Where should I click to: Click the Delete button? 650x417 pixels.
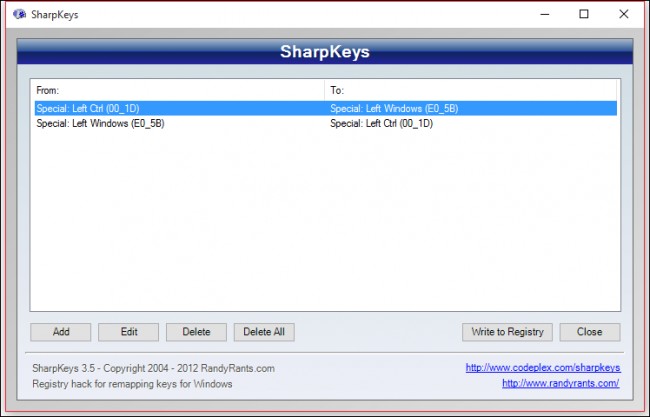196,332
